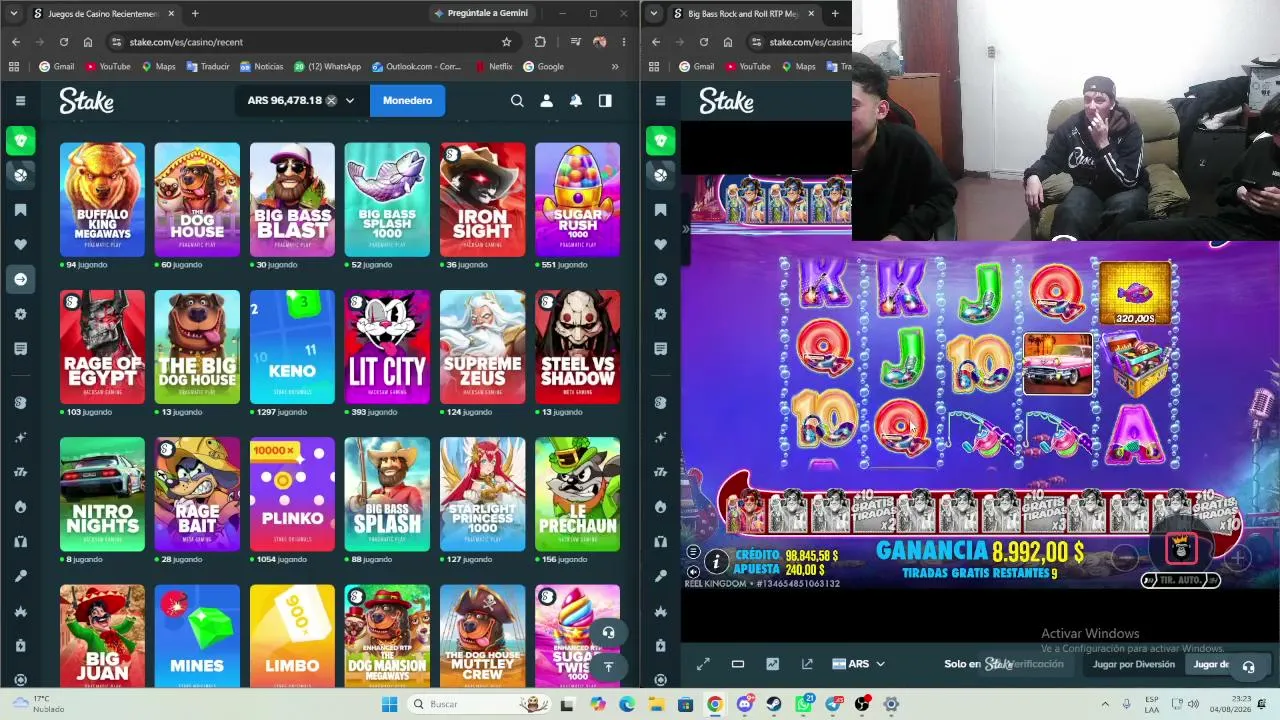Toggle the TIR. AUTO. autoplay button
This screenshot has width=1280, height=720.
pyautogui.click(x=1181, y=580)
